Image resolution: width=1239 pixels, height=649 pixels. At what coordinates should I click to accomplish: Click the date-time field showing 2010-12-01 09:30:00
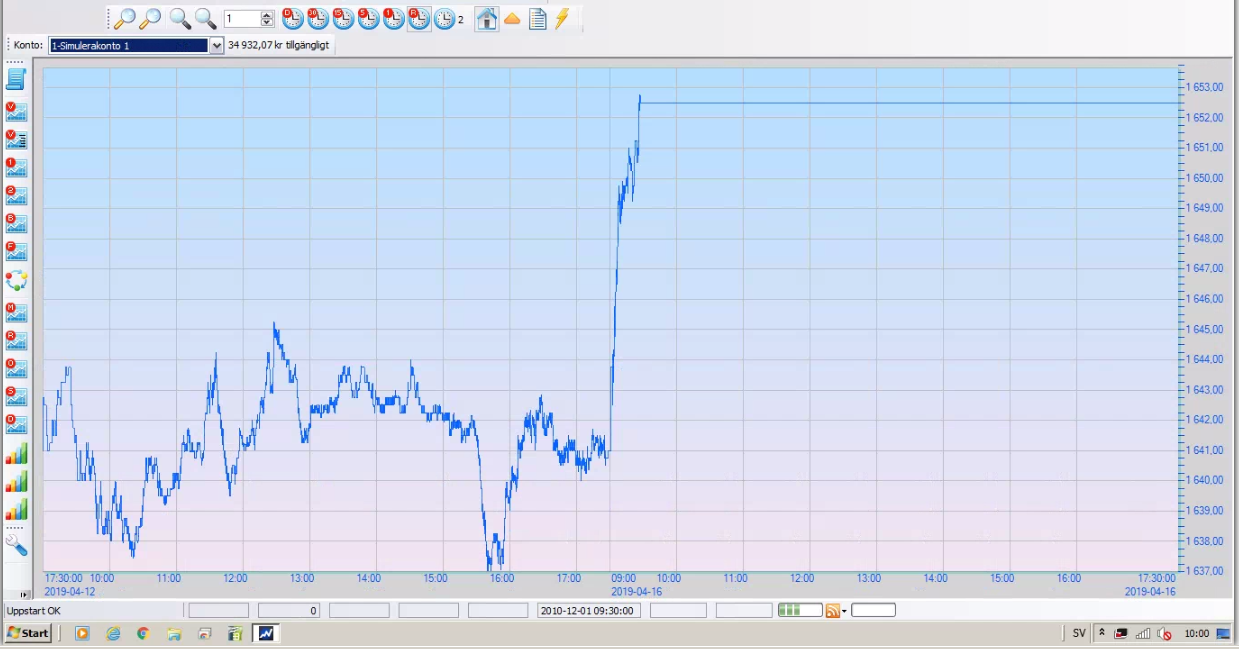[x=589, y=611]
